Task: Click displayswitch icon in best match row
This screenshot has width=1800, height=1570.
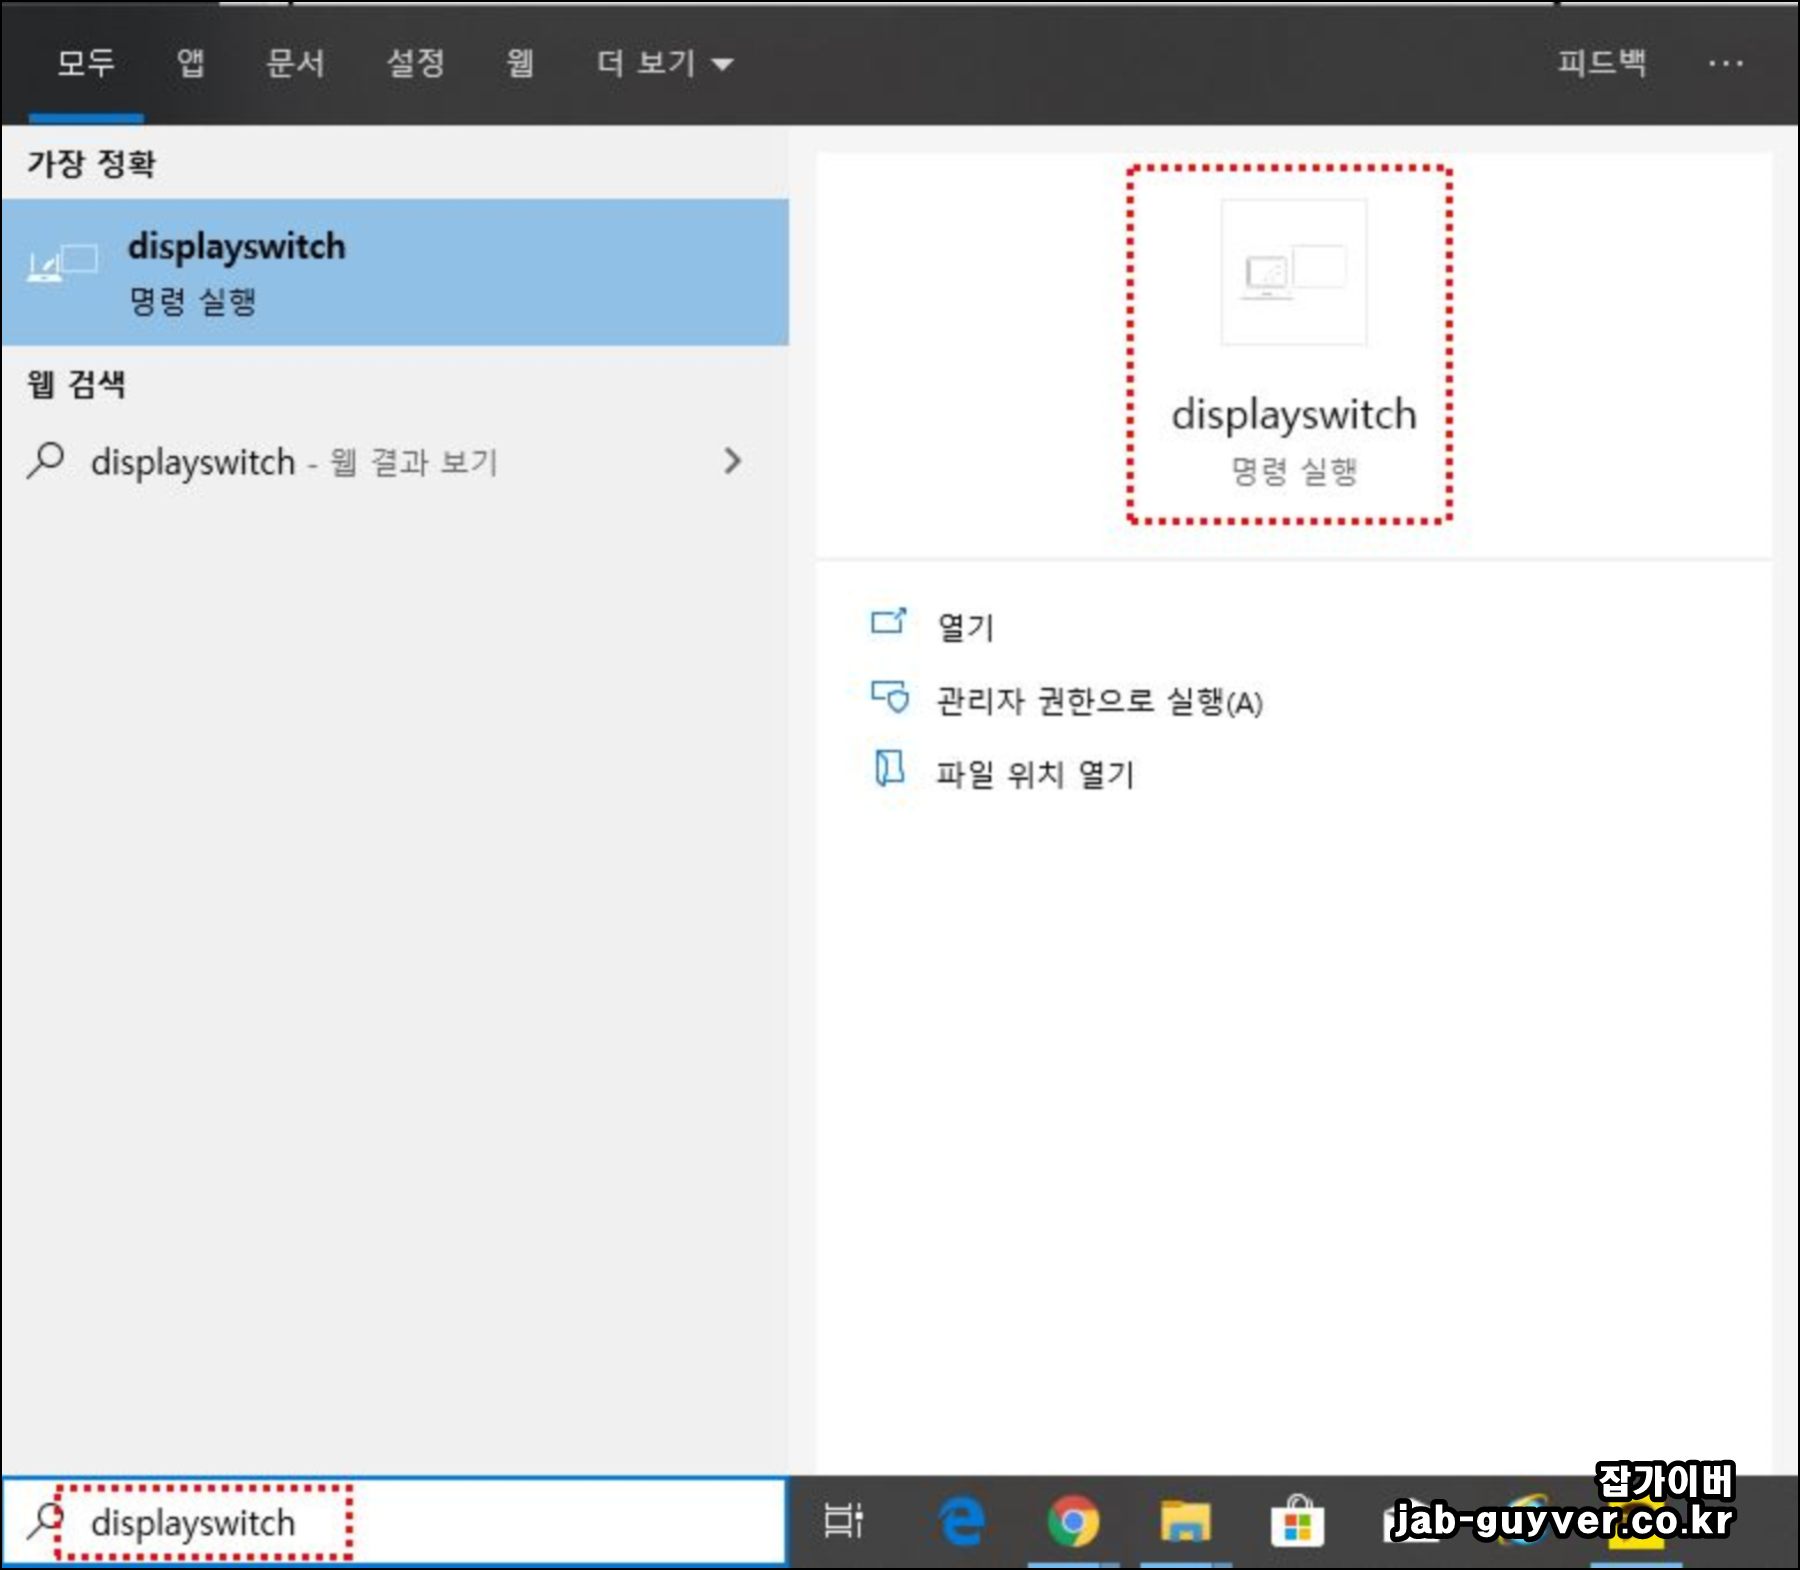Action: (x=62, y=263)
